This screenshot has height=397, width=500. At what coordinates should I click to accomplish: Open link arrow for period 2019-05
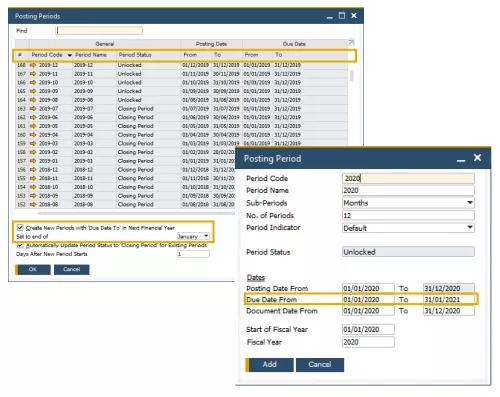pos(33,126)
